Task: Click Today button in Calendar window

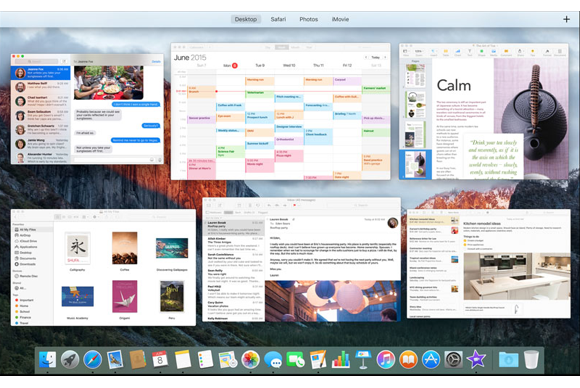Action: 375,57
